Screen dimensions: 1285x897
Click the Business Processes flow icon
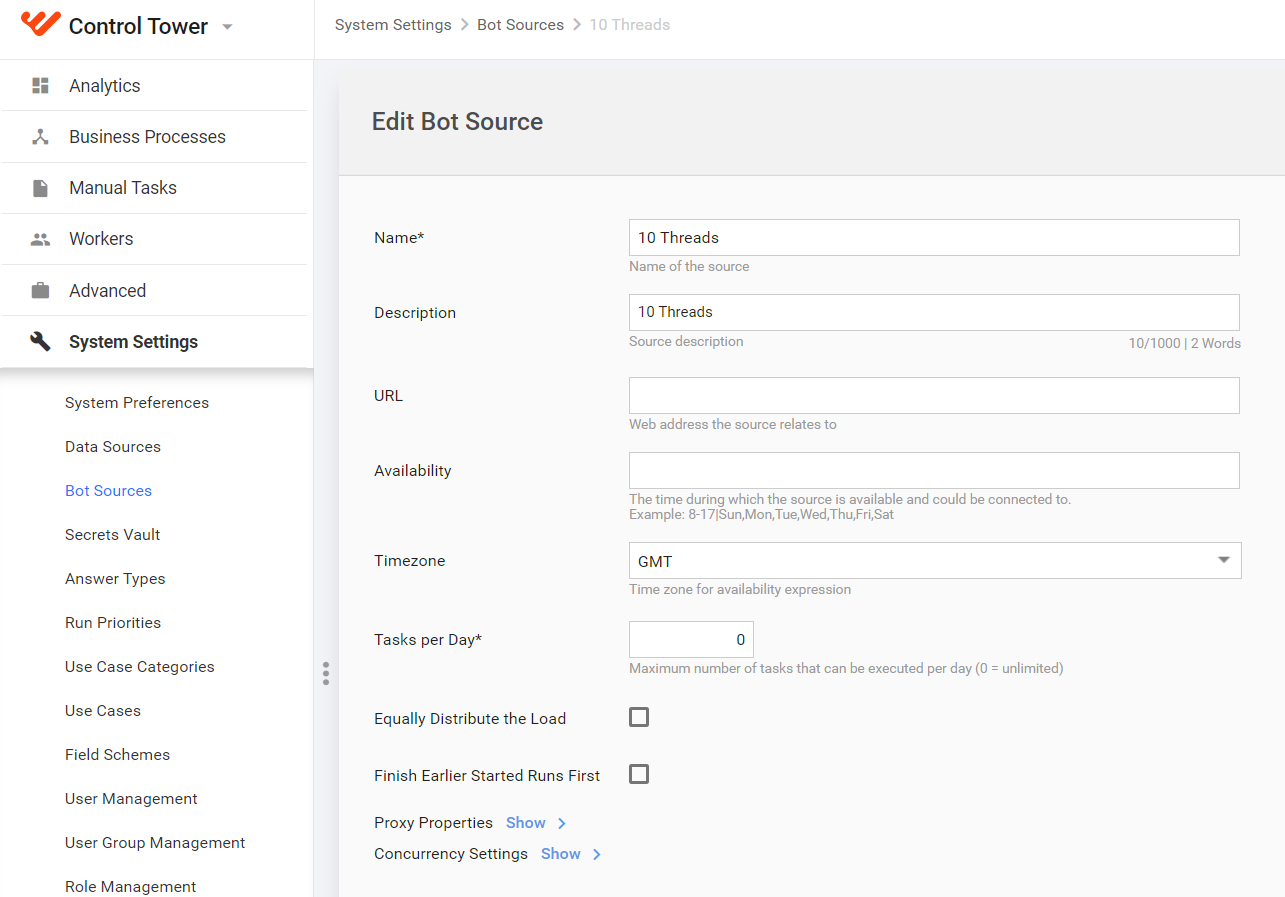[x=40, y=137]
